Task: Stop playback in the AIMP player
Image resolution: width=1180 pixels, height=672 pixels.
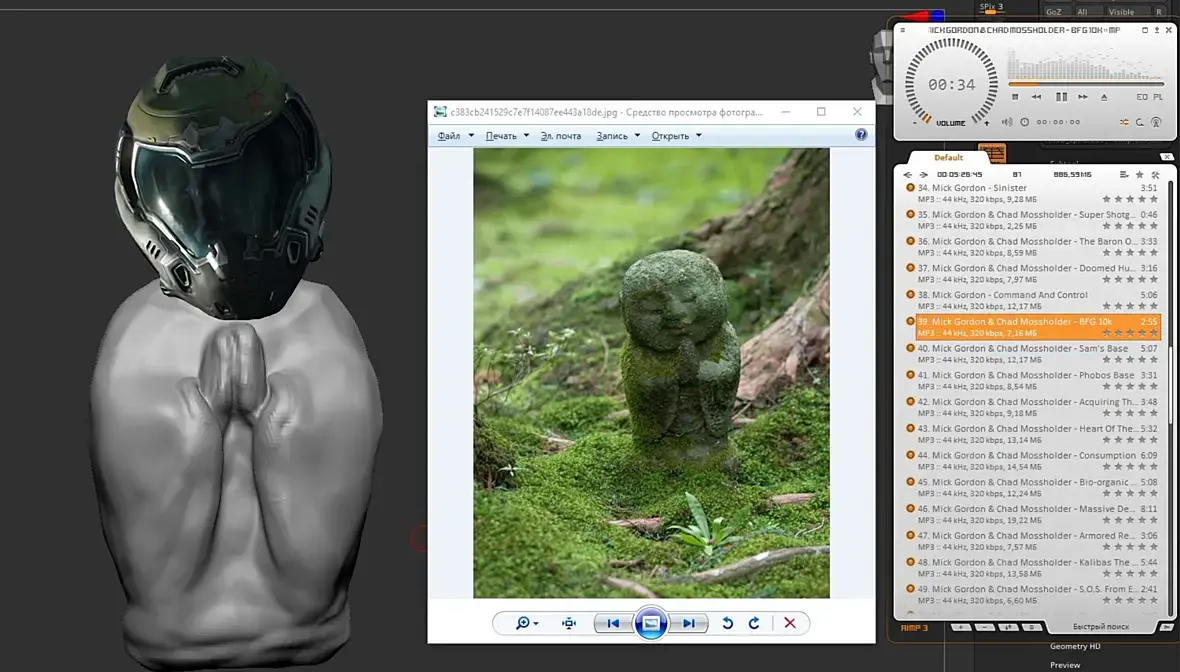Action: click(x=1015, y=97)
